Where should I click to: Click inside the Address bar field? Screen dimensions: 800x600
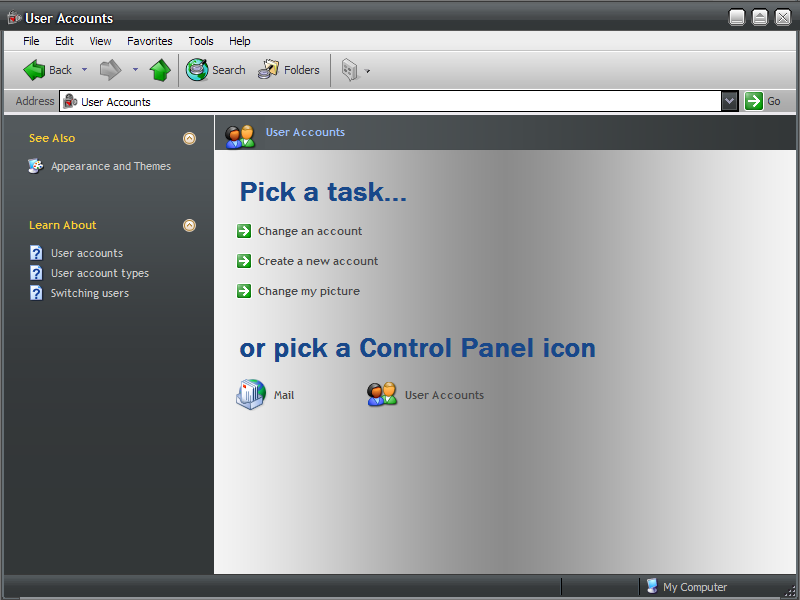(x=400, y=101)
